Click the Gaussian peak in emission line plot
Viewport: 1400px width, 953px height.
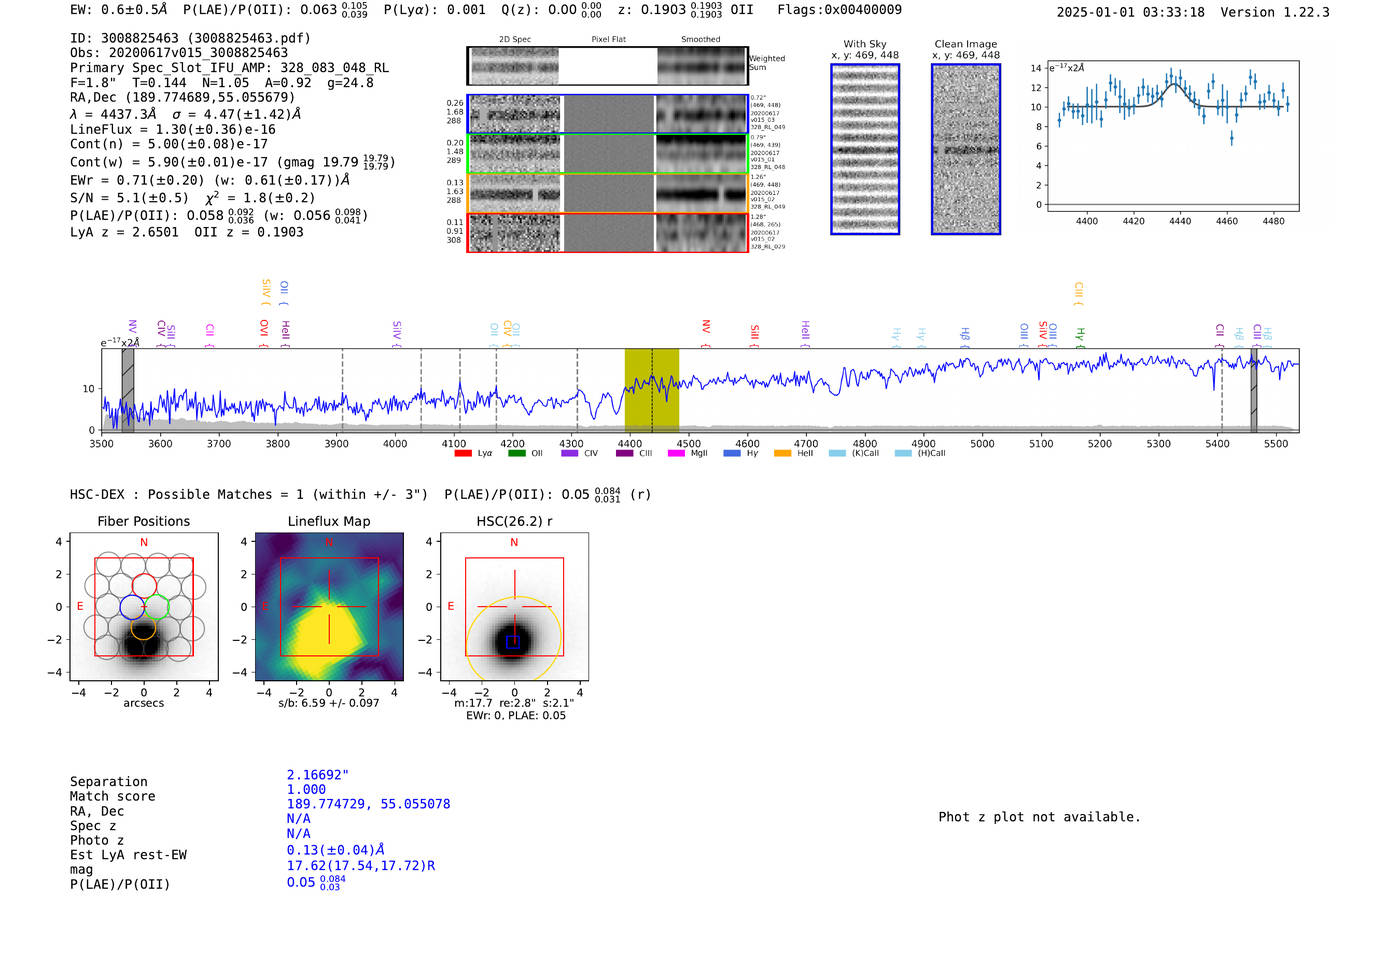[x=1174, y=86]
